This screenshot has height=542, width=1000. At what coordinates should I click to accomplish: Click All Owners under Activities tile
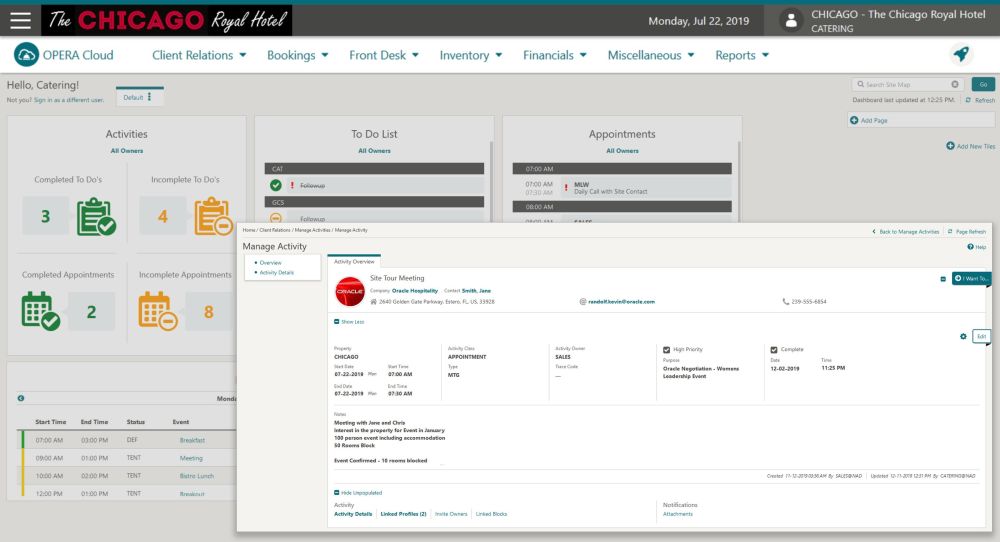pos(127,151)
